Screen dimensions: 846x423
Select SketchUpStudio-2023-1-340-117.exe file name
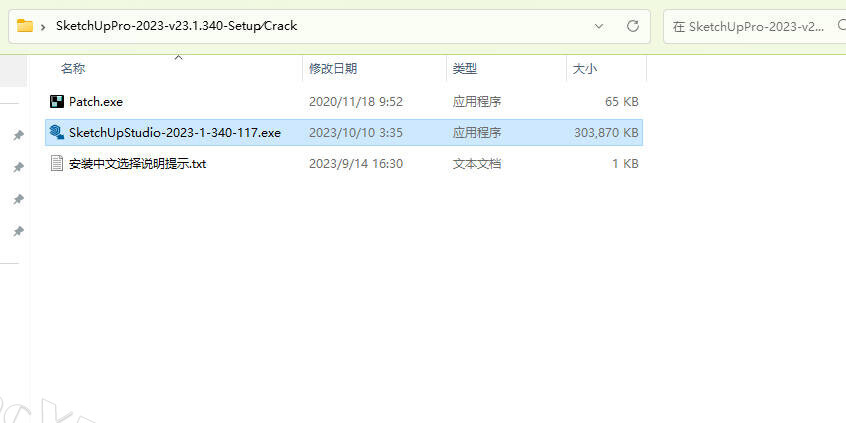click(175, 132)
